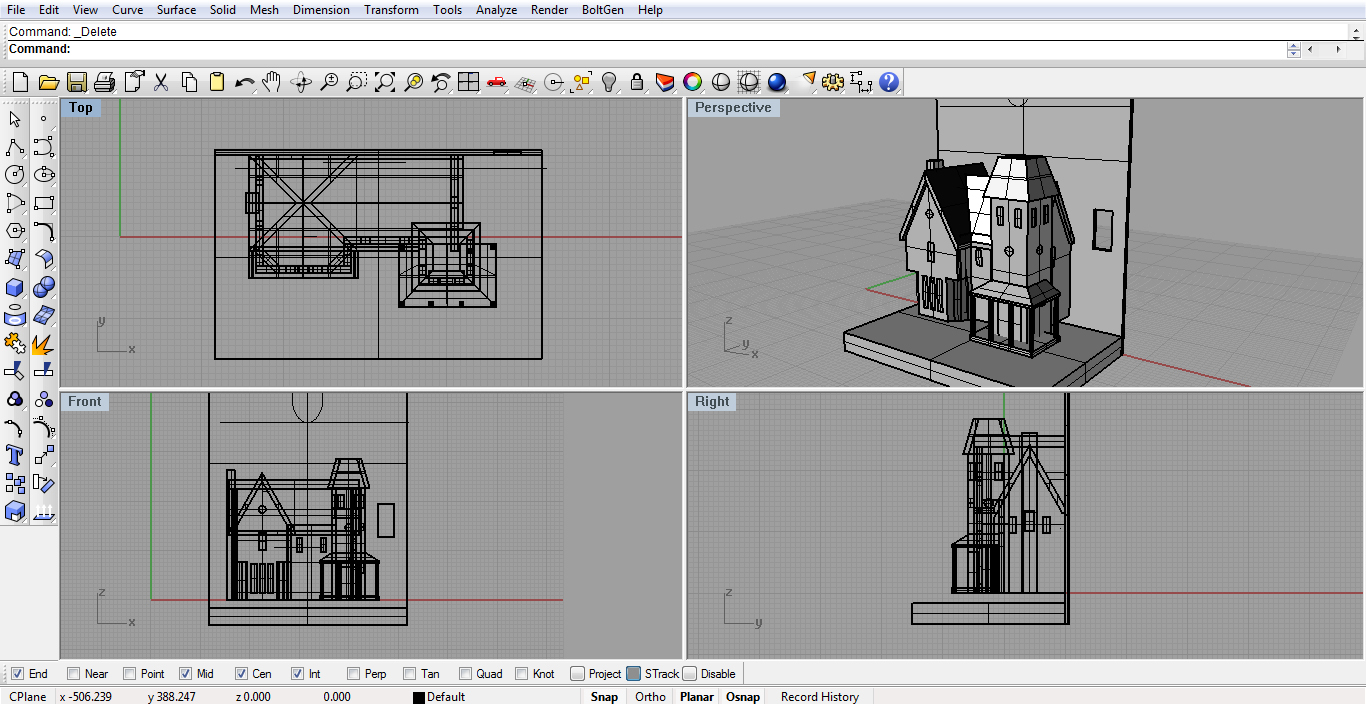Toggle Ortho mode in status bar

(x=650, y=697)
